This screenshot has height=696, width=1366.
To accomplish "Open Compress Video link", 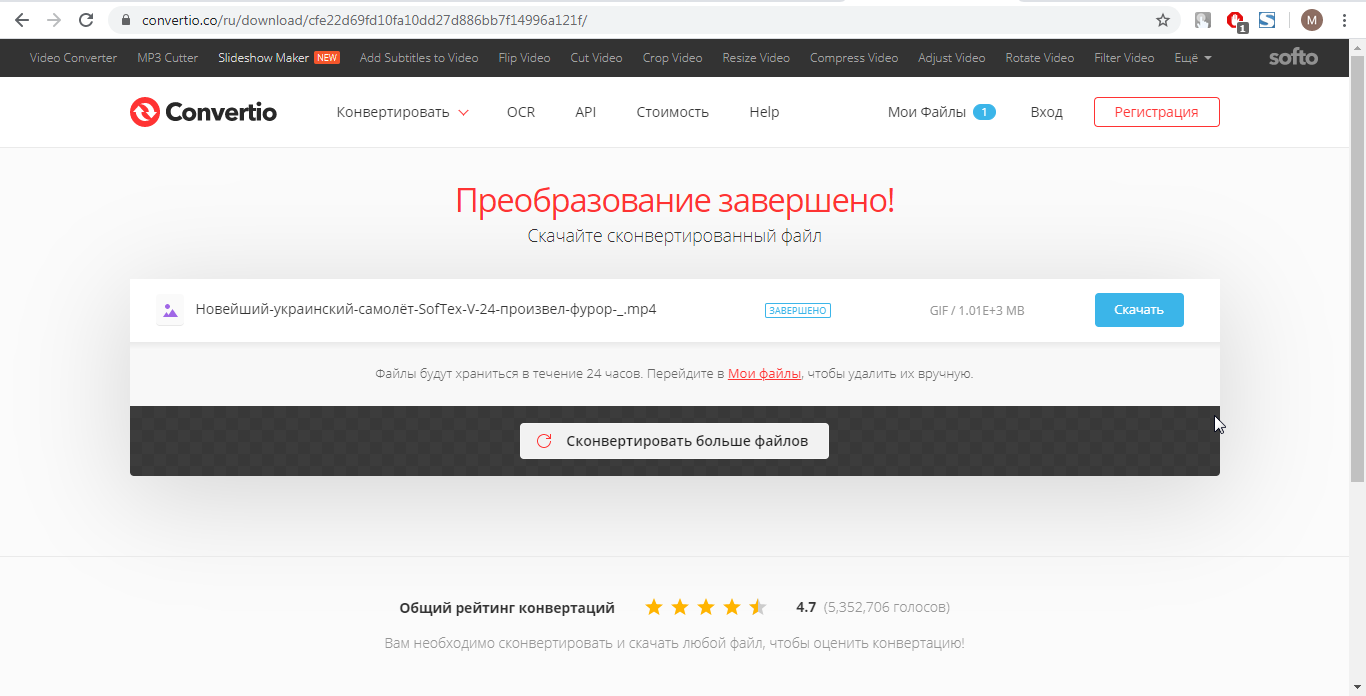I will [854, 58].
